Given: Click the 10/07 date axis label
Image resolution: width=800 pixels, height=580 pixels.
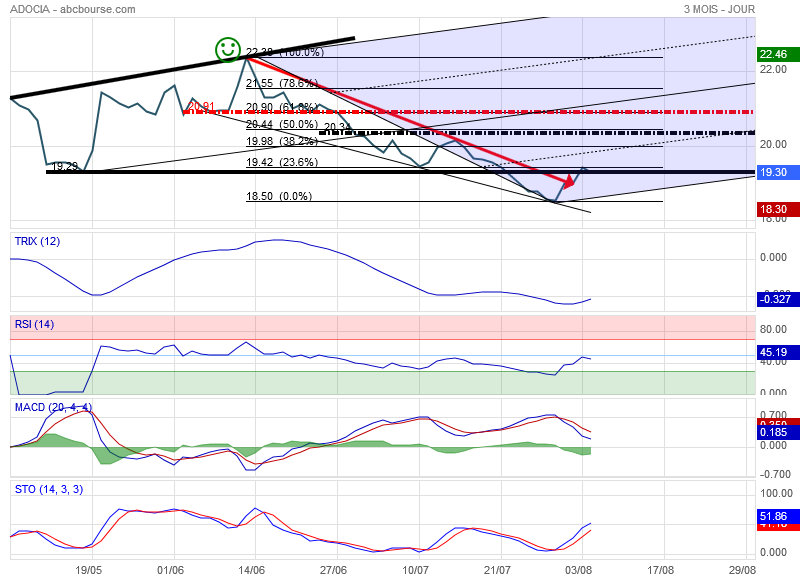Looking at the screenshot, I should click(415, 570).
